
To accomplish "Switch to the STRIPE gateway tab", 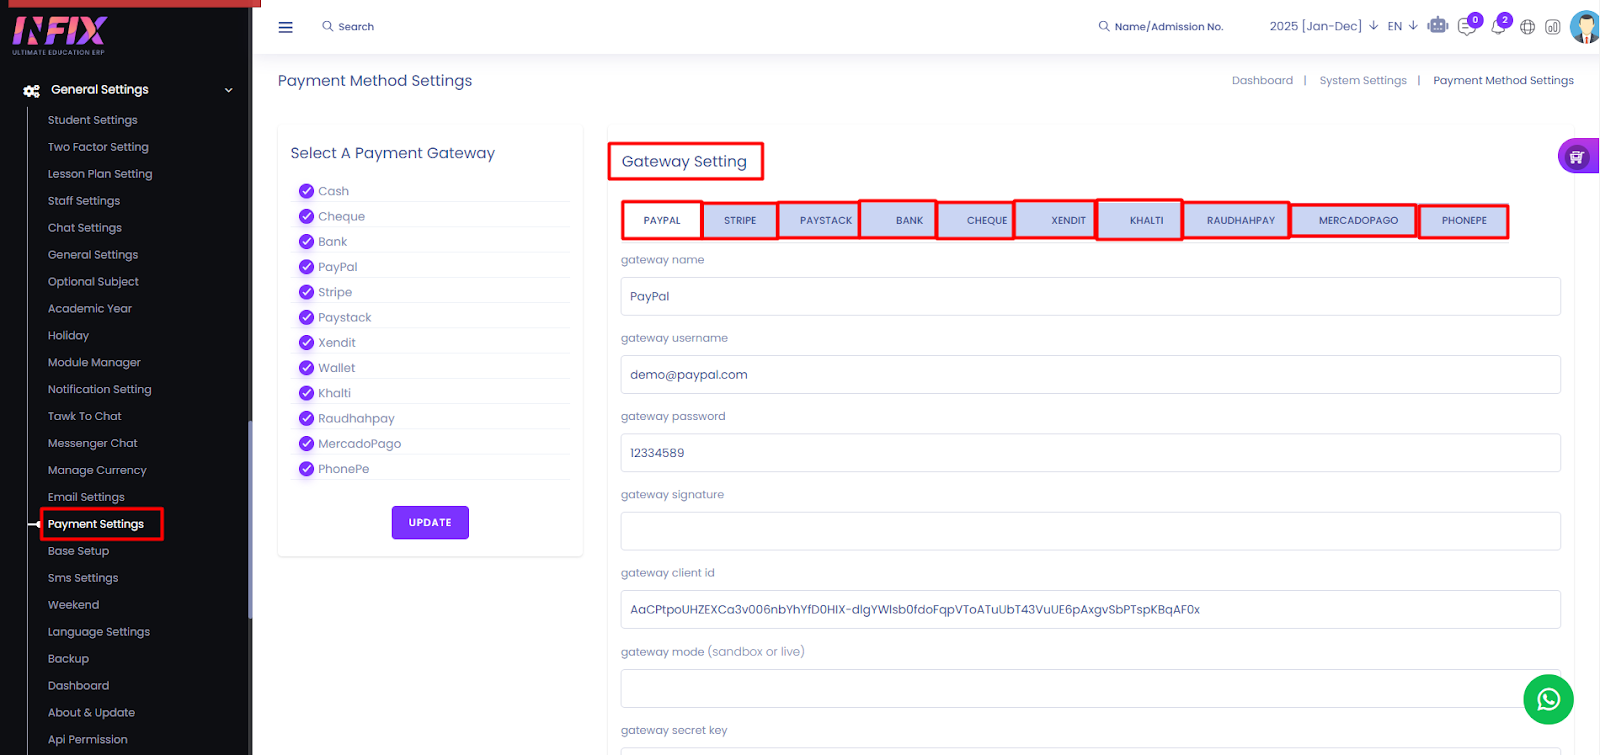I will (x=740, y=220).
